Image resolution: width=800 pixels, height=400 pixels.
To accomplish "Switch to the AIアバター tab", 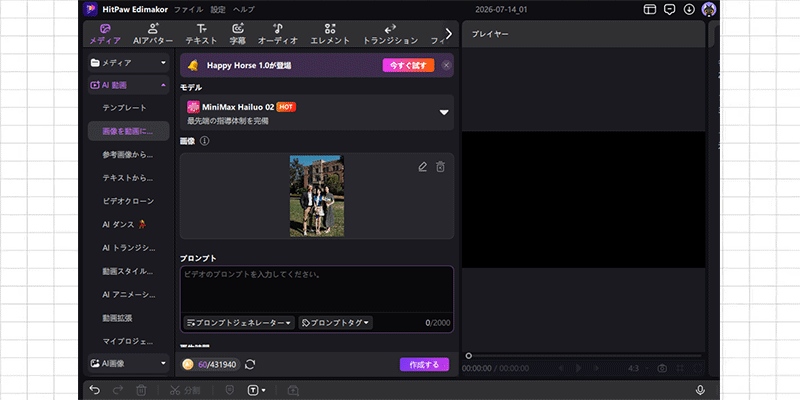I will coord(153,34).
